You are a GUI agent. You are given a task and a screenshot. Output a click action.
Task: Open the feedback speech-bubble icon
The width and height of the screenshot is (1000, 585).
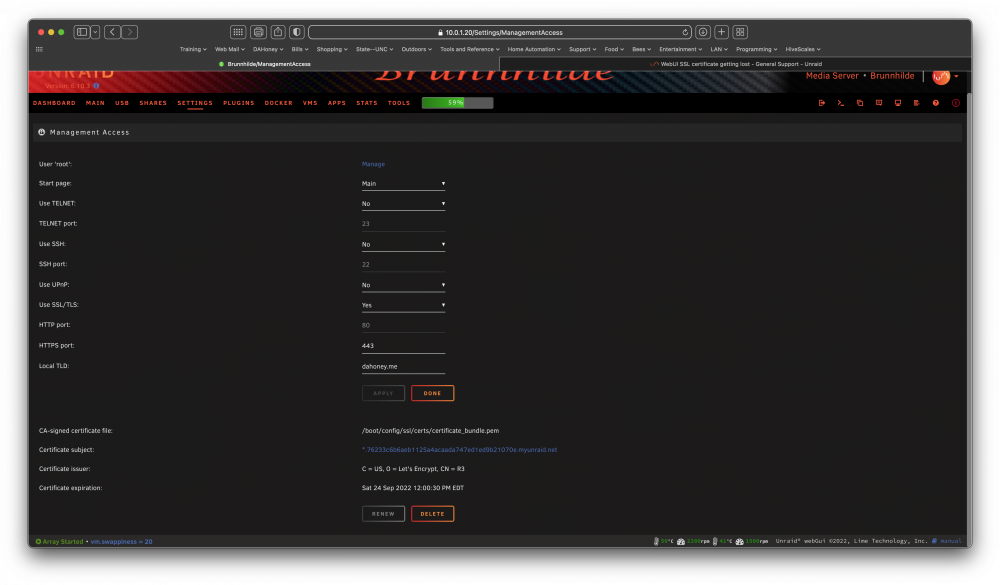[879, 103]
